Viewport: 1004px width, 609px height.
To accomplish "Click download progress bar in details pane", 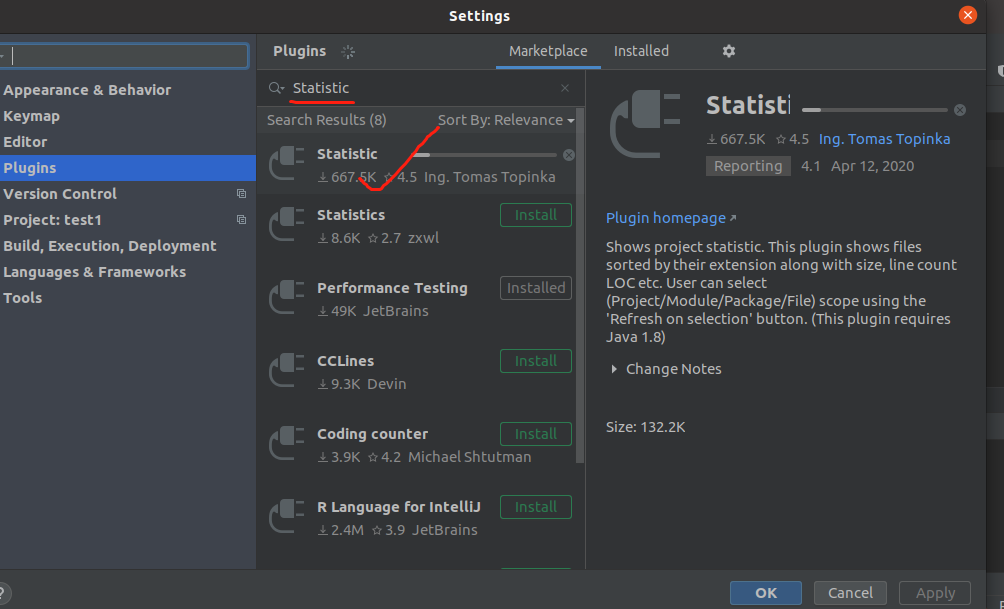I will pyautogui.click(x=875, y=110).
